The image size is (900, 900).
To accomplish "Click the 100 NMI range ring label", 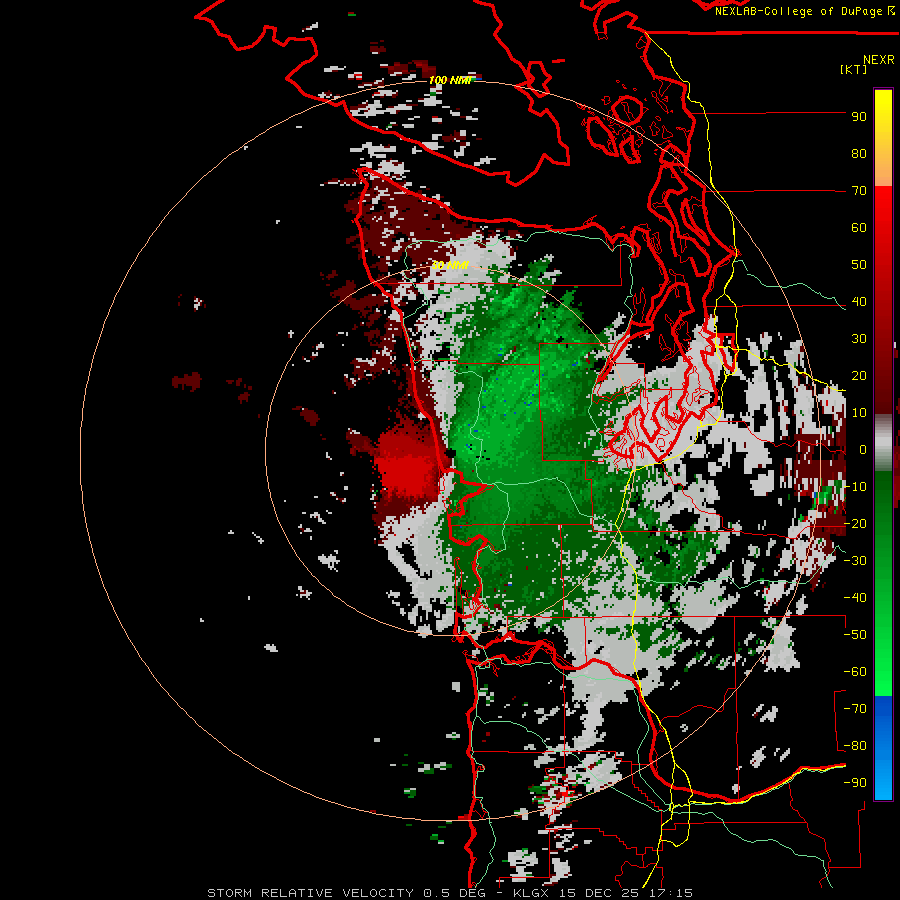I will [x=450, y=80].
